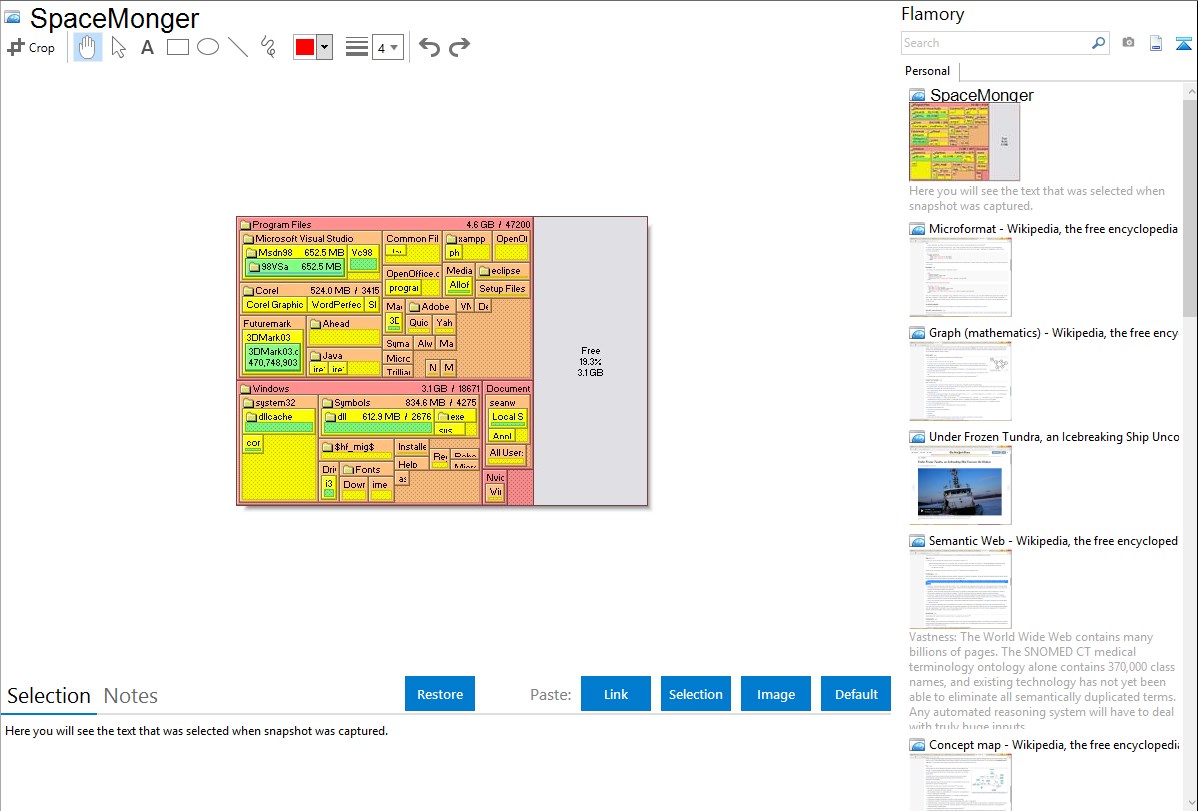Activate the hand pan tool
This screenshot has height=811, width=1198.
88,47
